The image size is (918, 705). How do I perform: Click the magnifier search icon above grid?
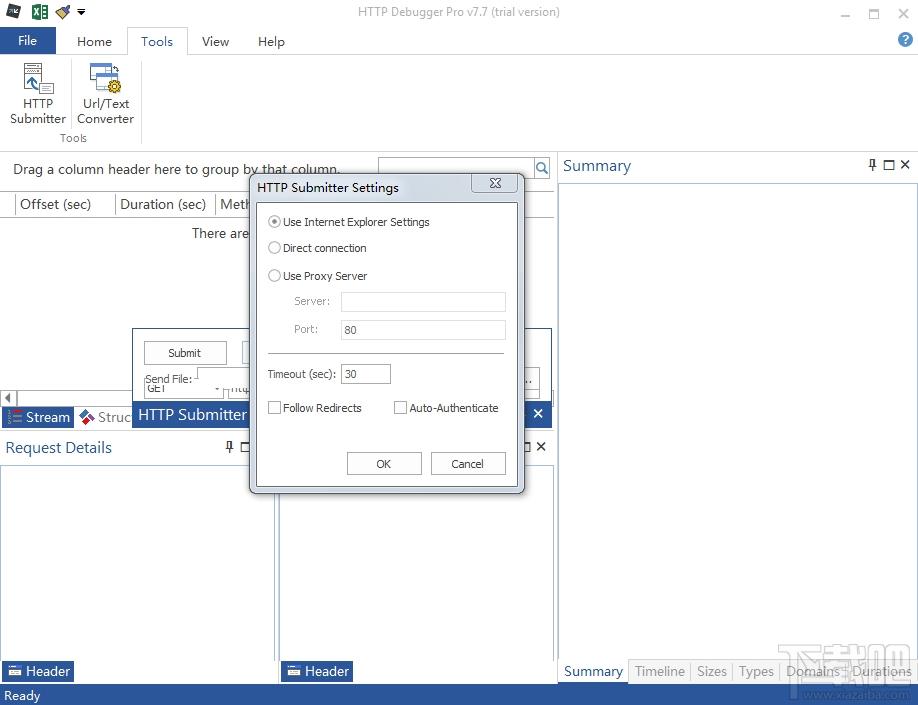(x=542, y=169)
